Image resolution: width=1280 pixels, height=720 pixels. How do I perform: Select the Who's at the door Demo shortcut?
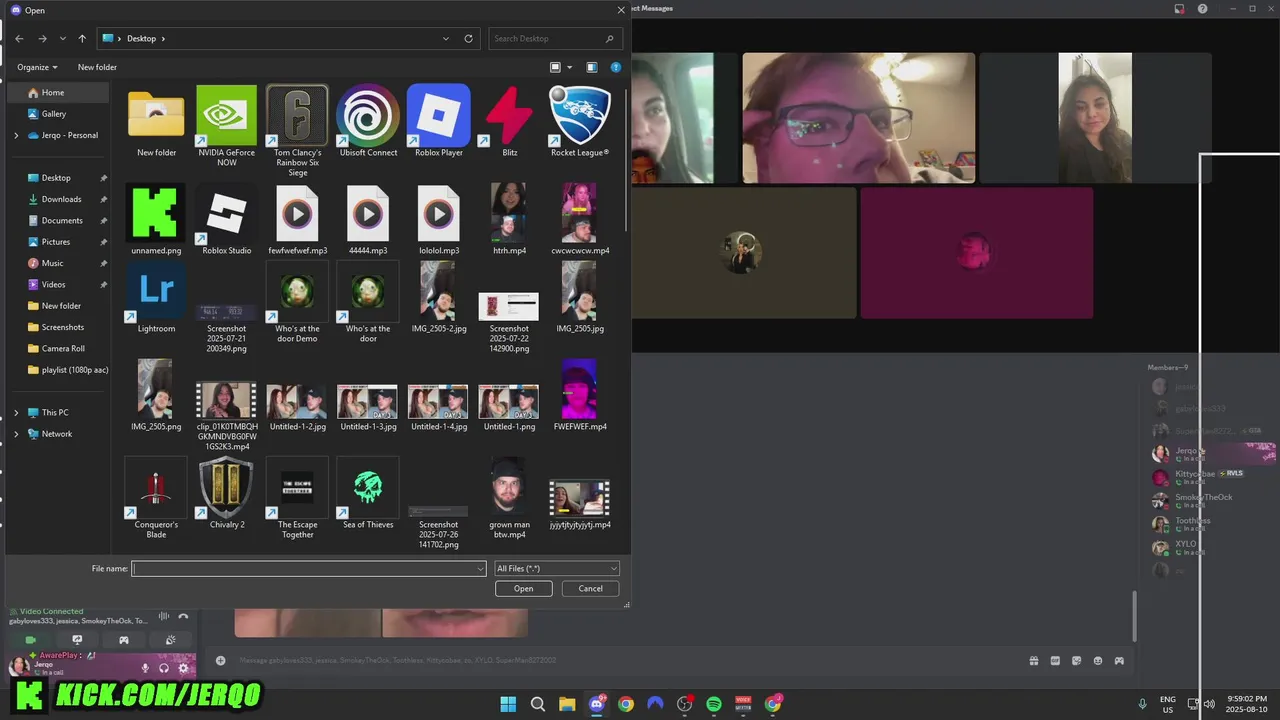click(x=297, y=302)
